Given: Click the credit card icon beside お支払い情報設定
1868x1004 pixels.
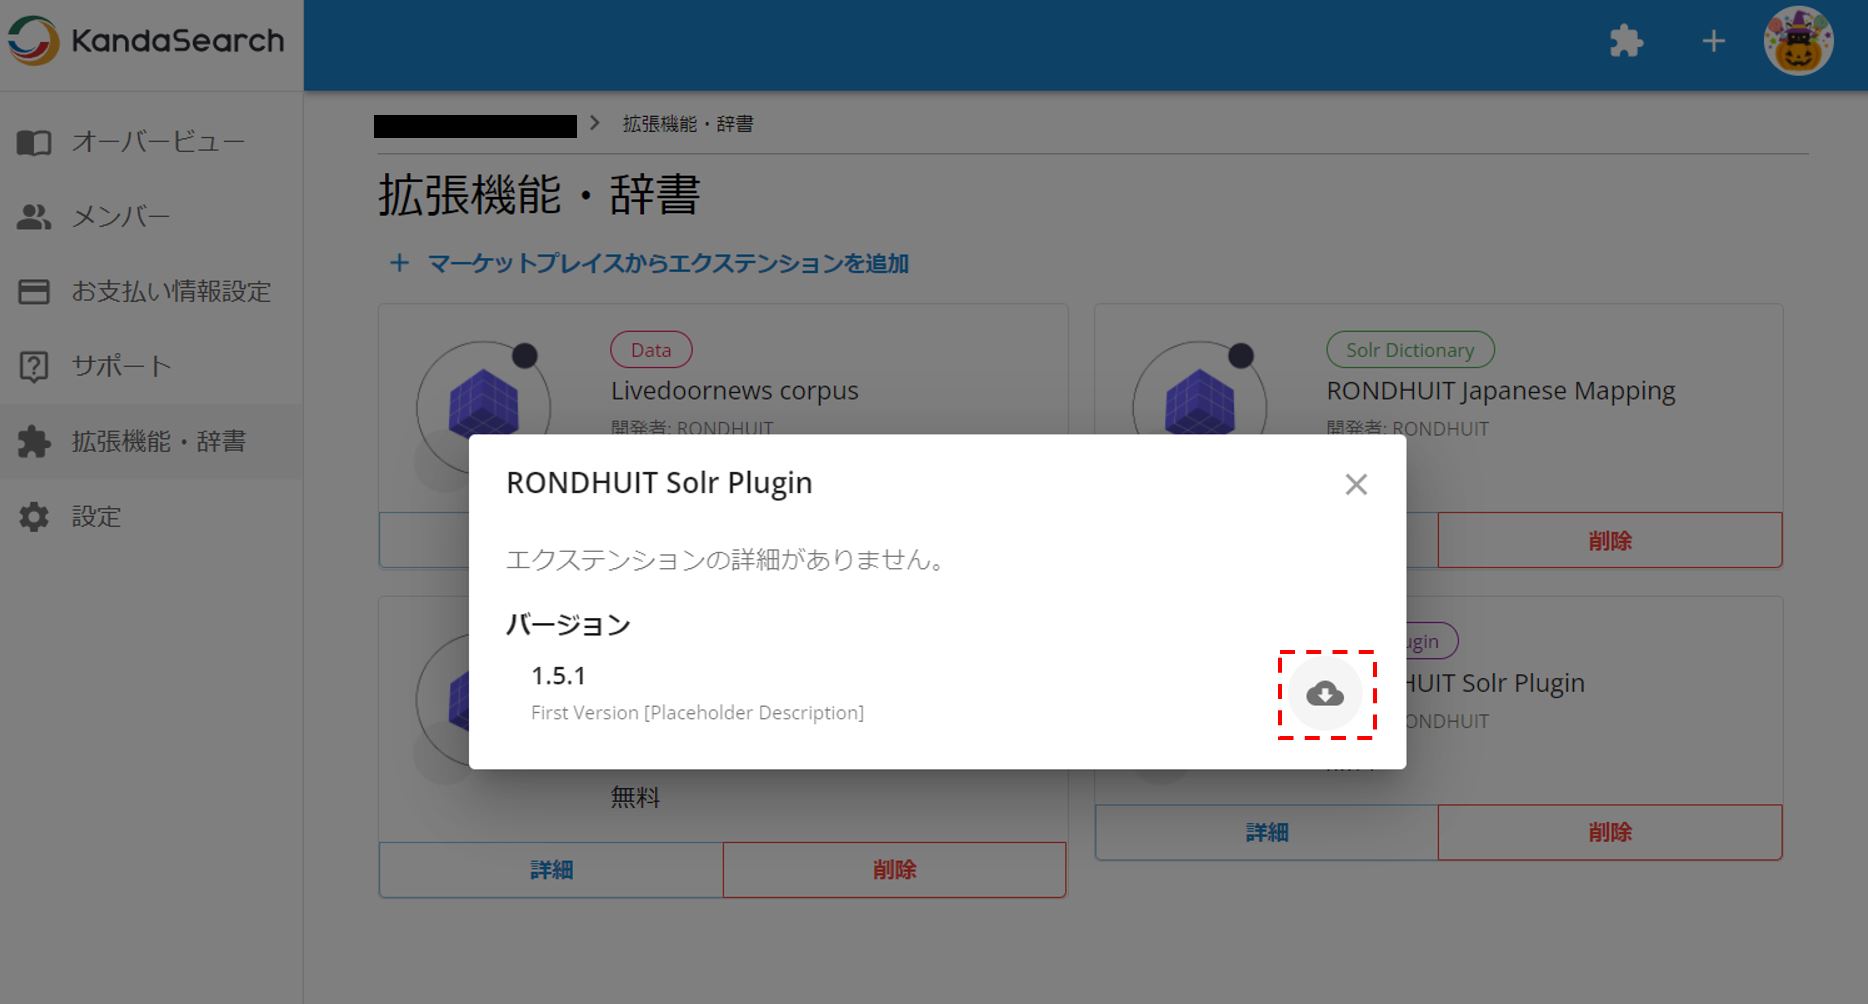Looking at the screenshot, I should (x=34, y=292).
